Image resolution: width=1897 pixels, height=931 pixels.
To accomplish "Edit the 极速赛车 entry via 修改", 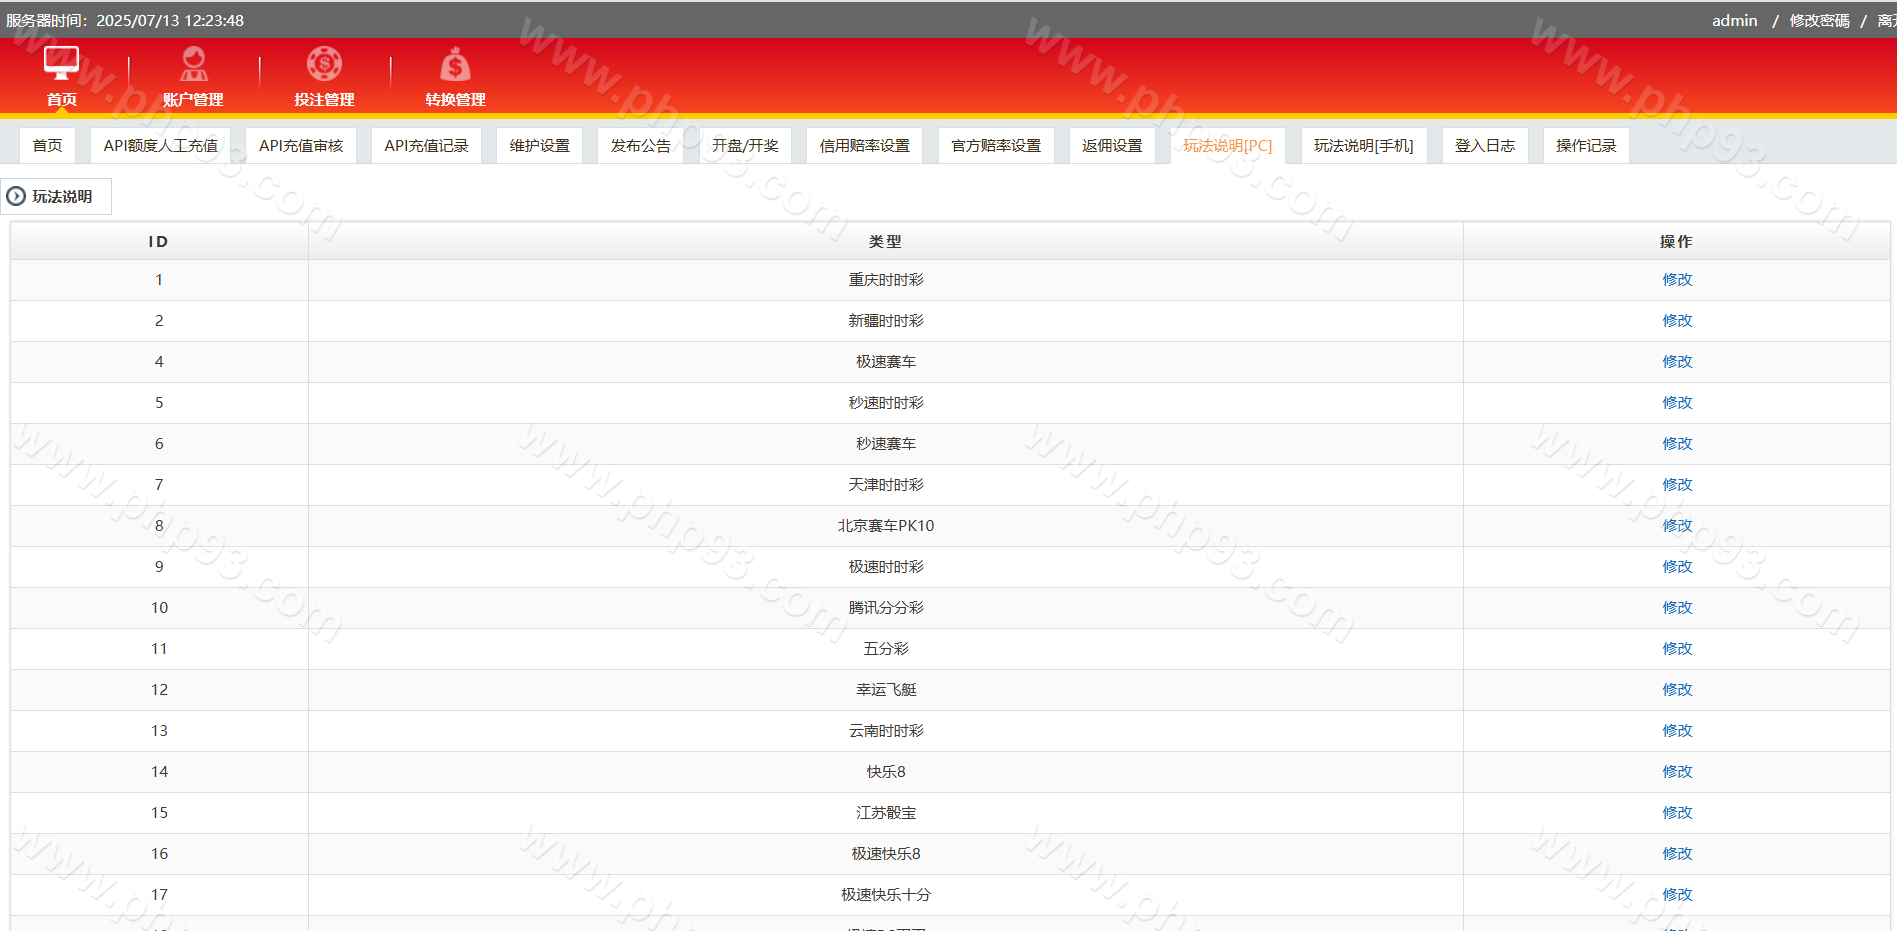I will click(1677, 362).
